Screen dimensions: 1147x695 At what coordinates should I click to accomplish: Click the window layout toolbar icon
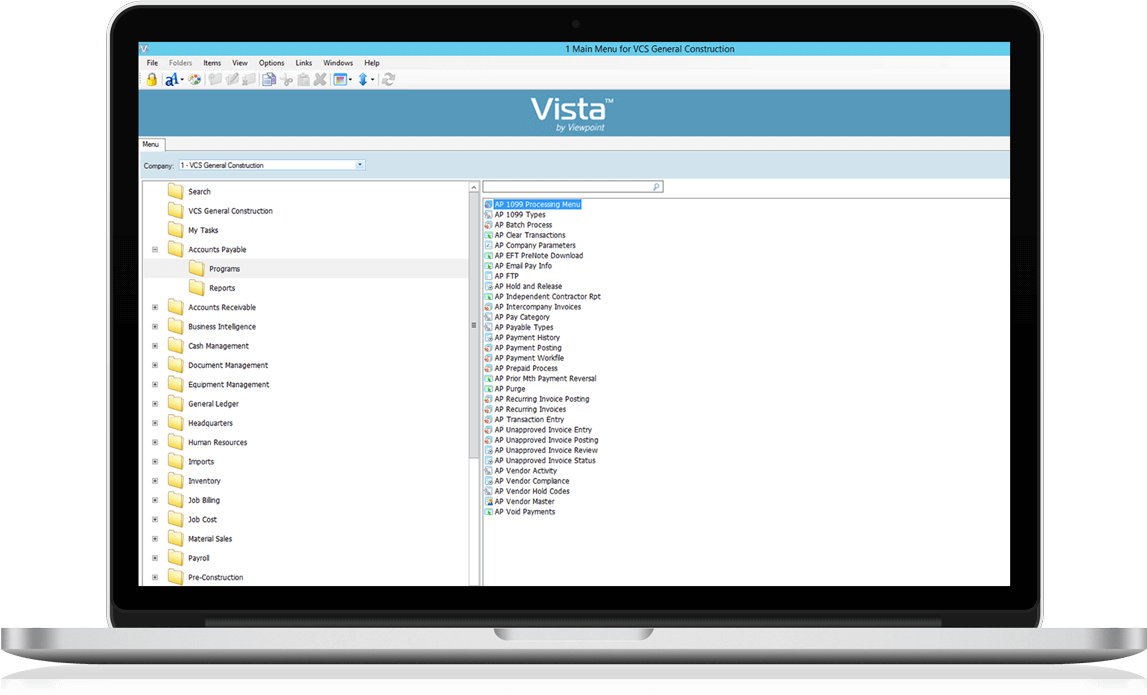340,80
